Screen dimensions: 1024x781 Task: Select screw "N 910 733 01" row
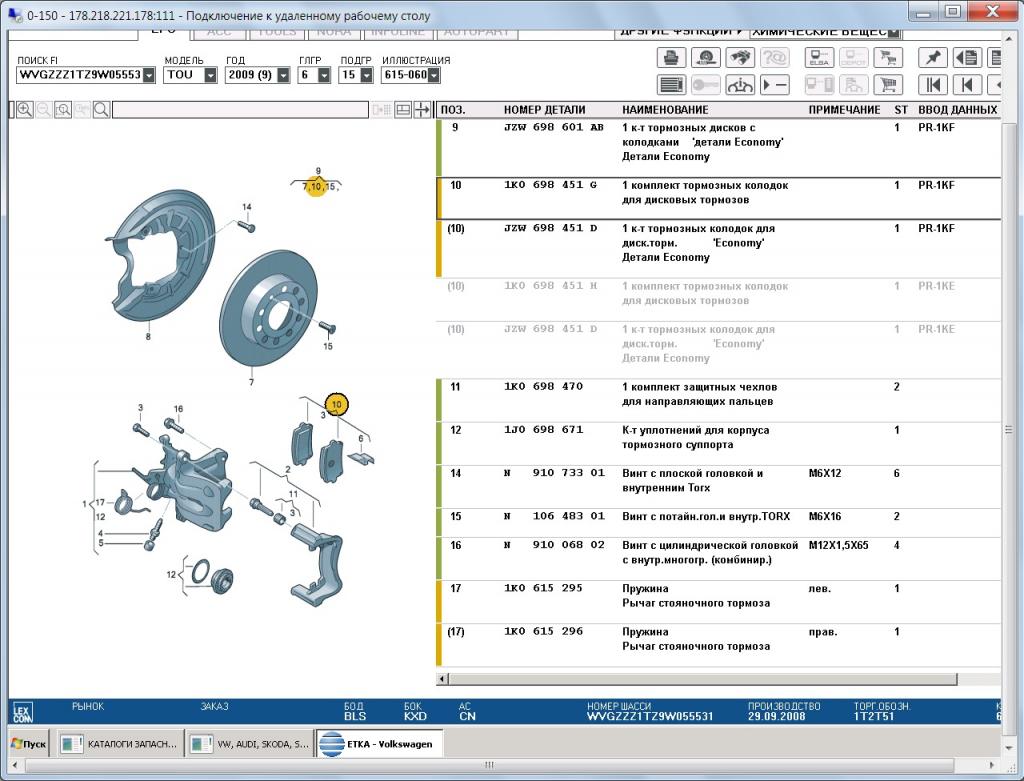tap(718, 486)
